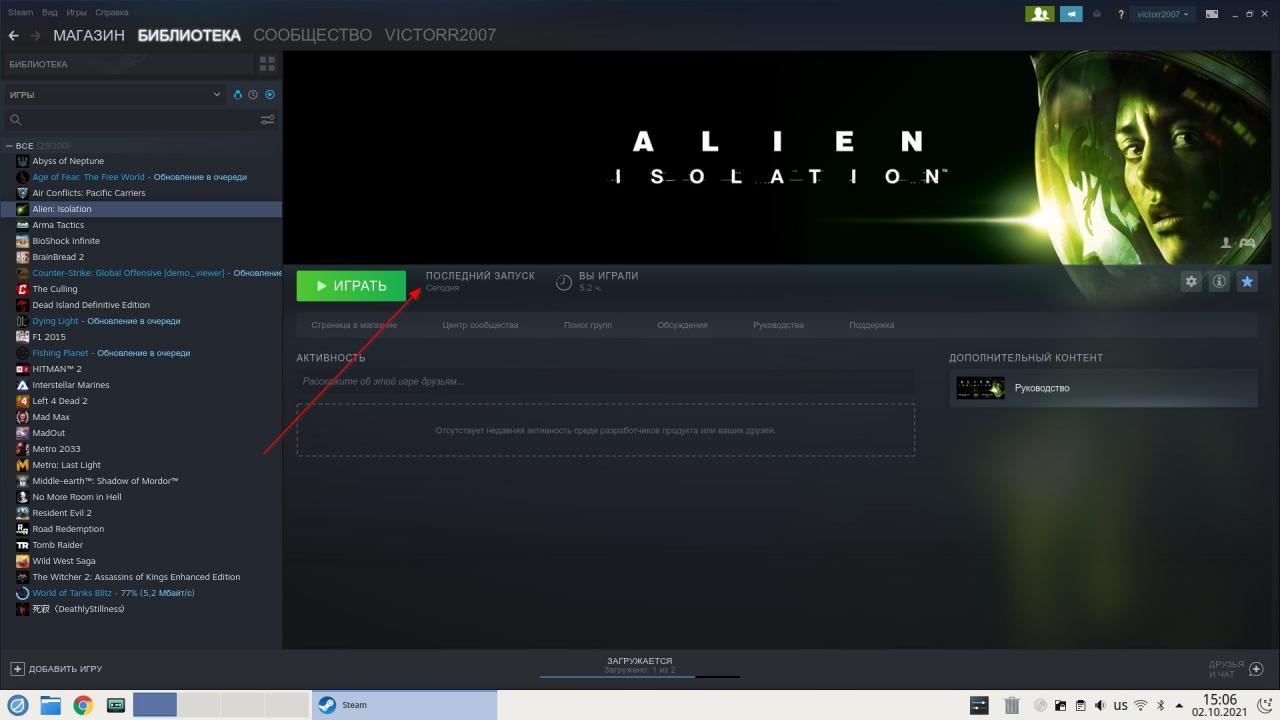This screenshot has width=1280, height=720.
Task: Open Руководства link
Action: [x=778, y=325]
